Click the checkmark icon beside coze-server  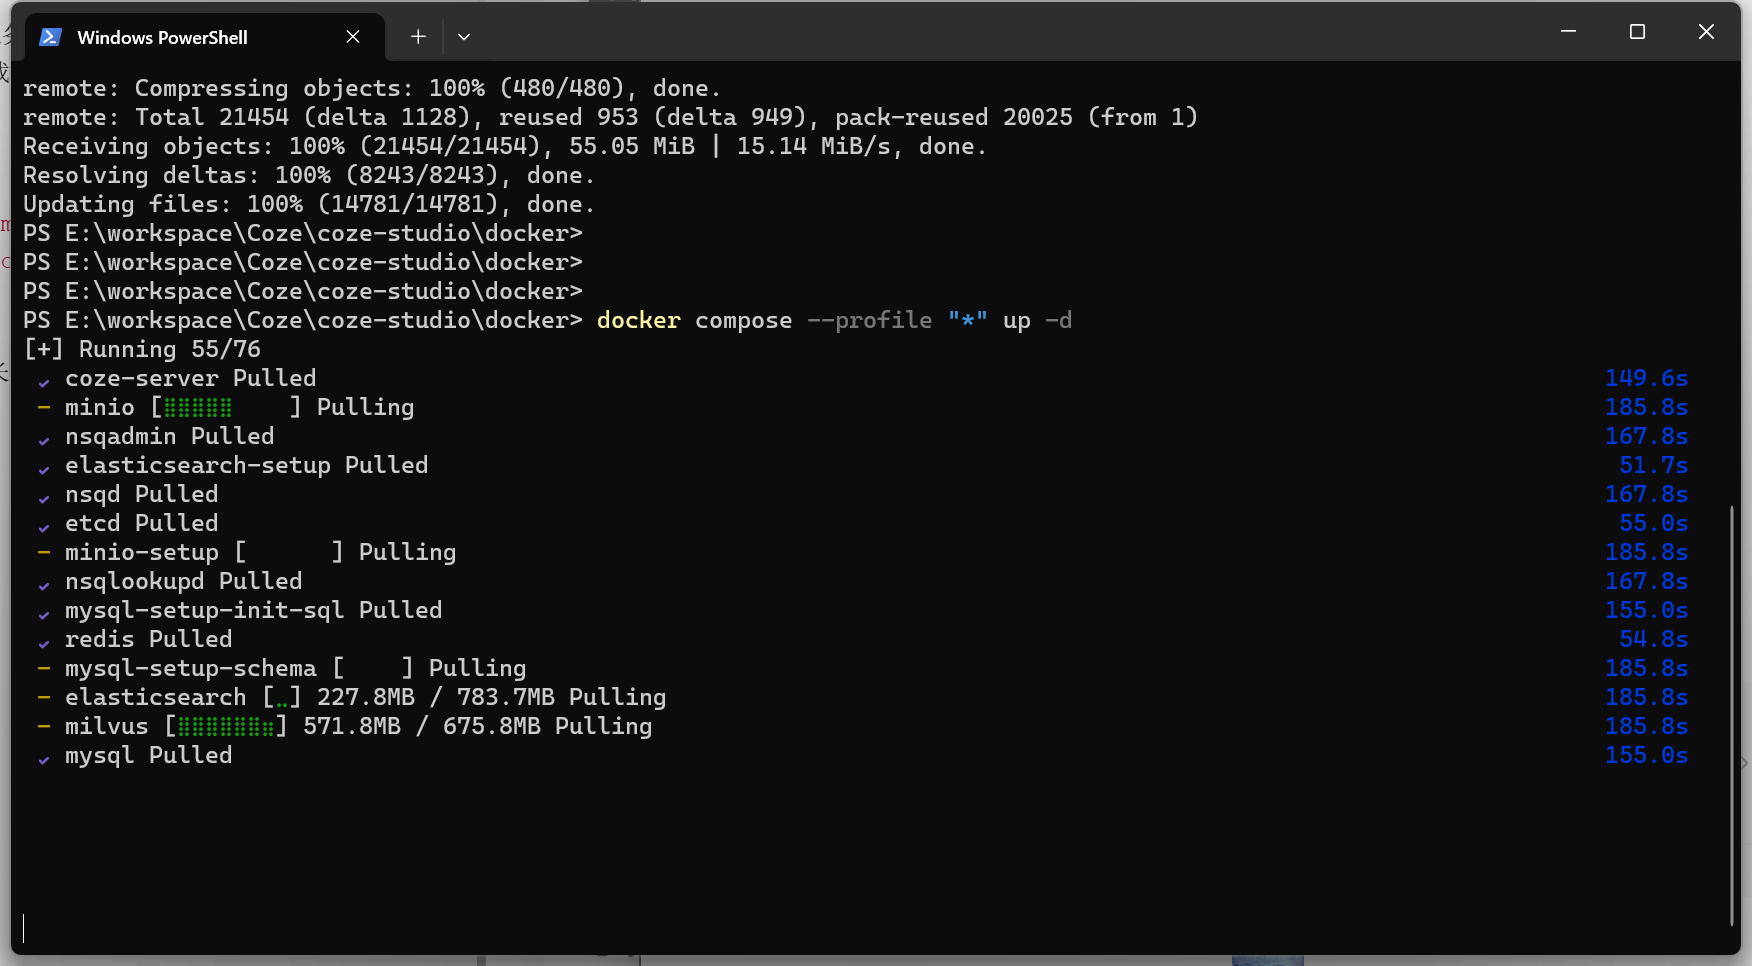[44, 382]
